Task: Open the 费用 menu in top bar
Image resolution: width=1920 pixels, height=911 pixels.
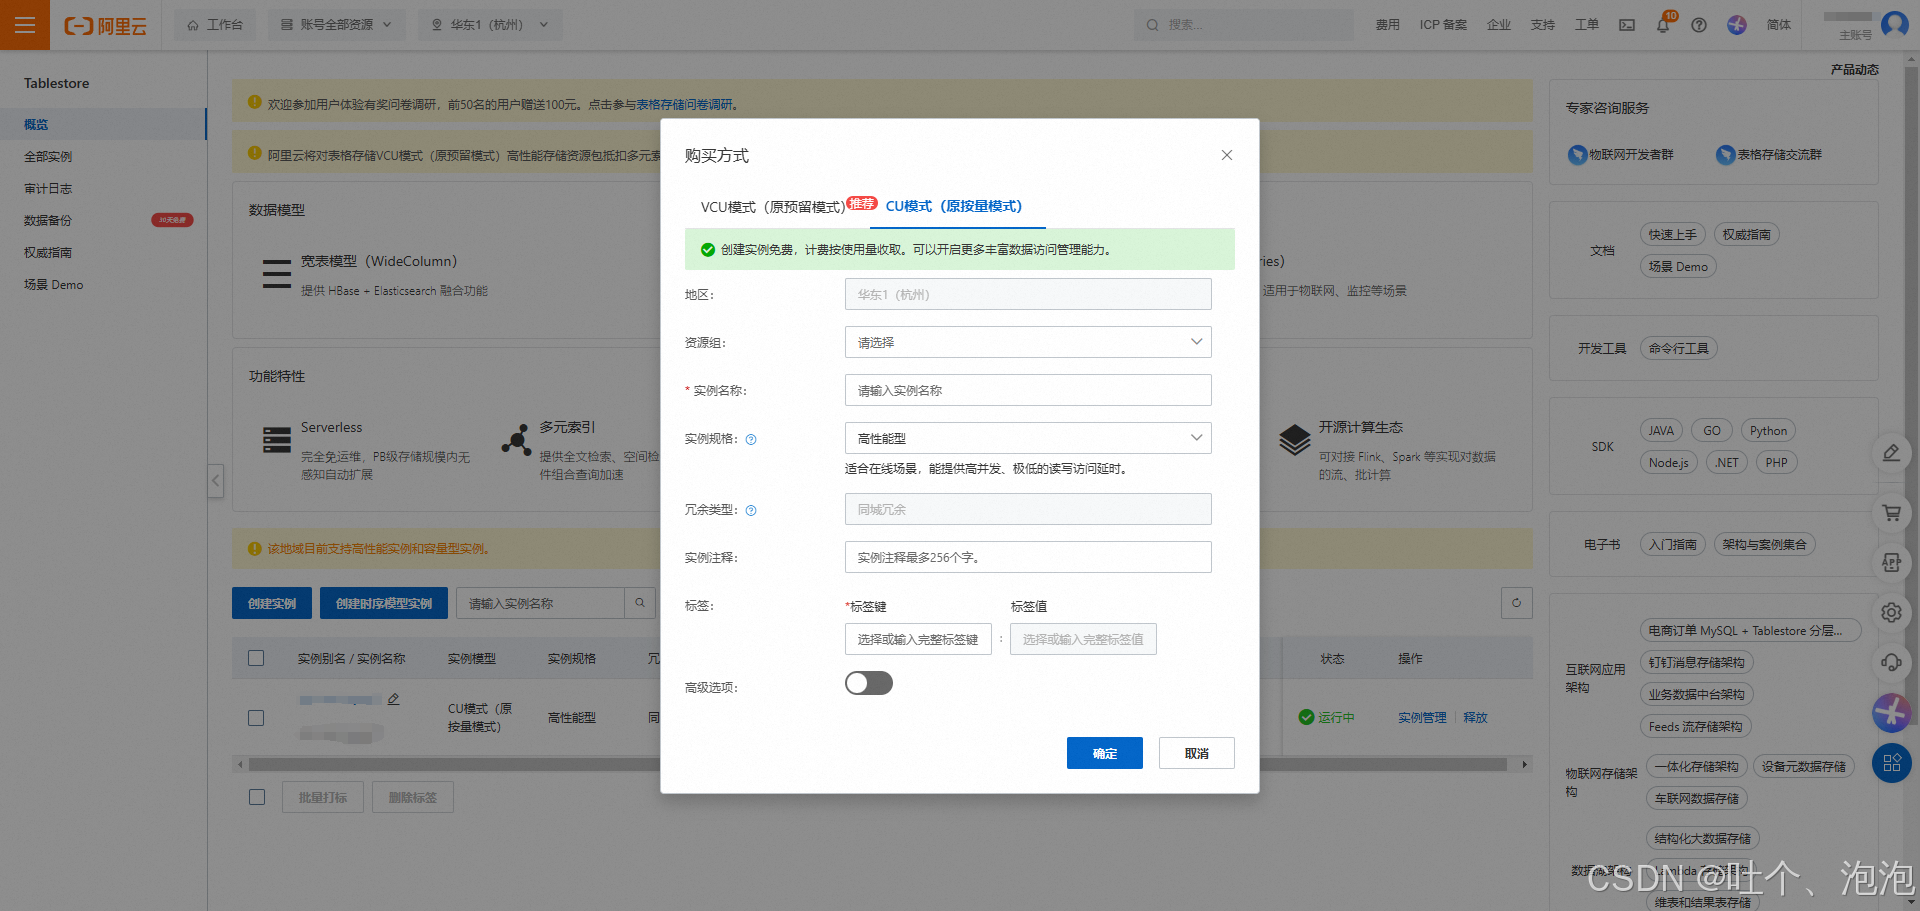Action: tap(1387, 24)
